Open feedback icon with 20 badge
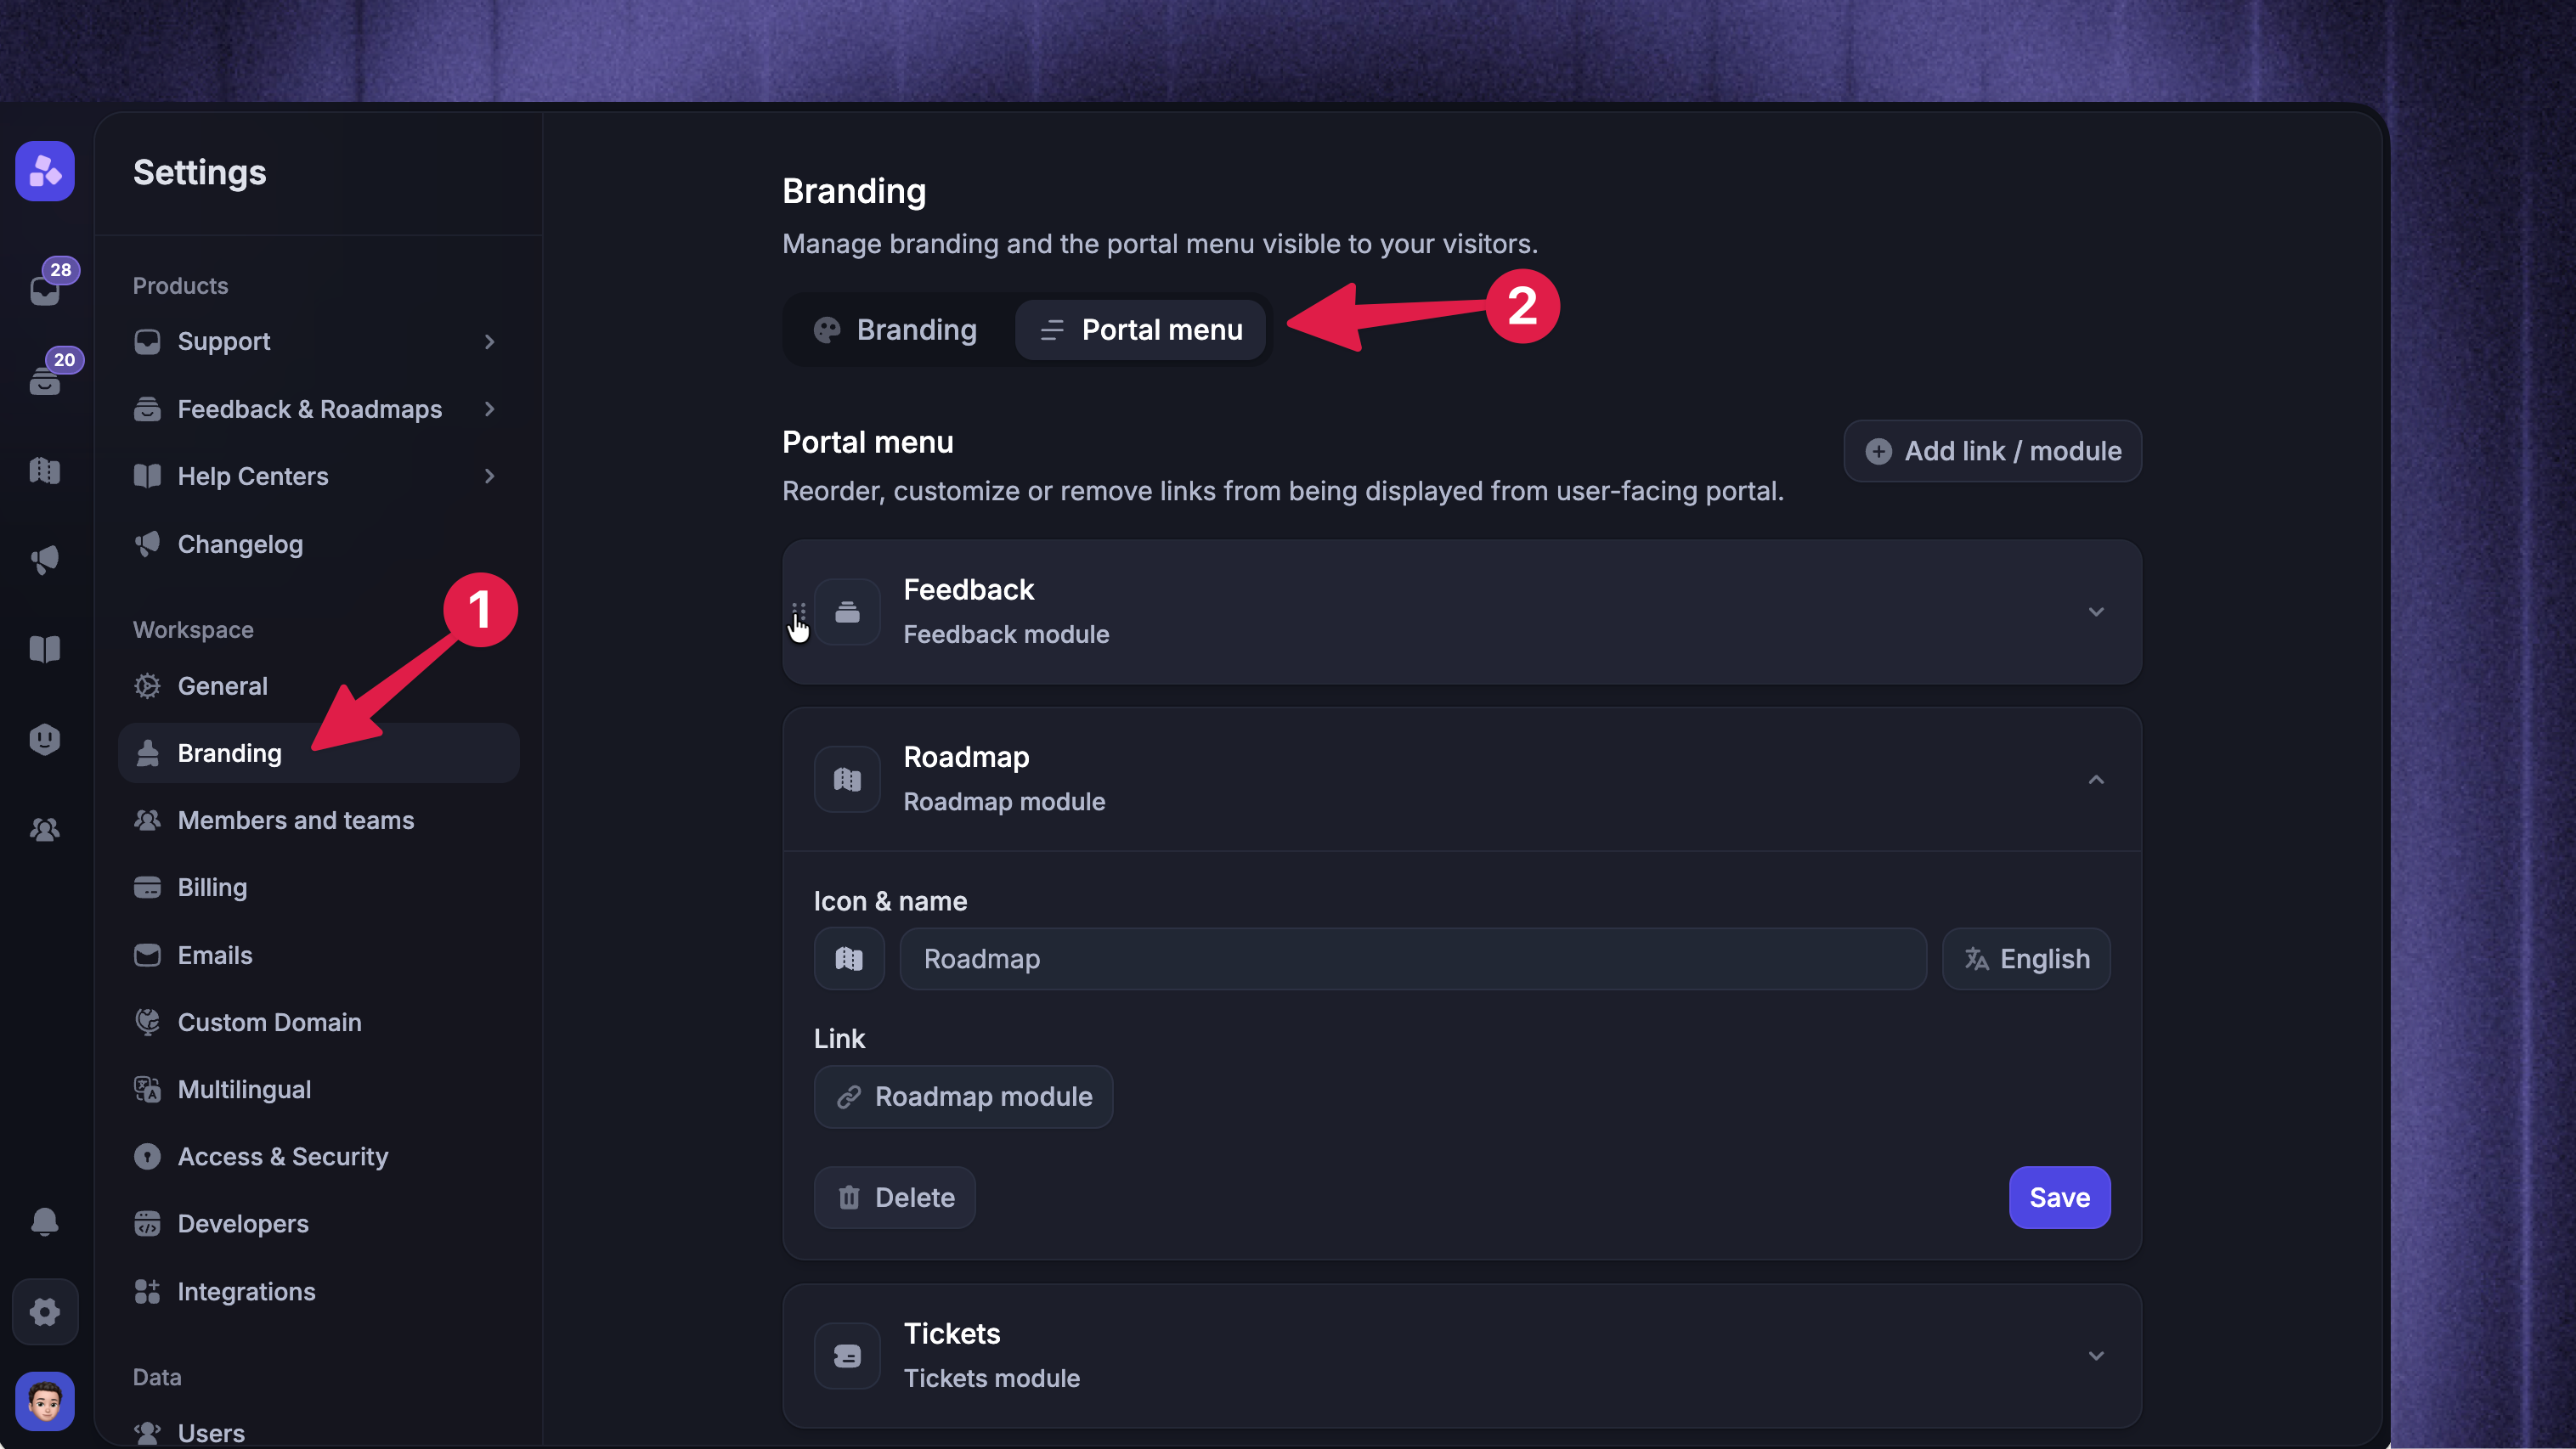 (x=45, y=379)
